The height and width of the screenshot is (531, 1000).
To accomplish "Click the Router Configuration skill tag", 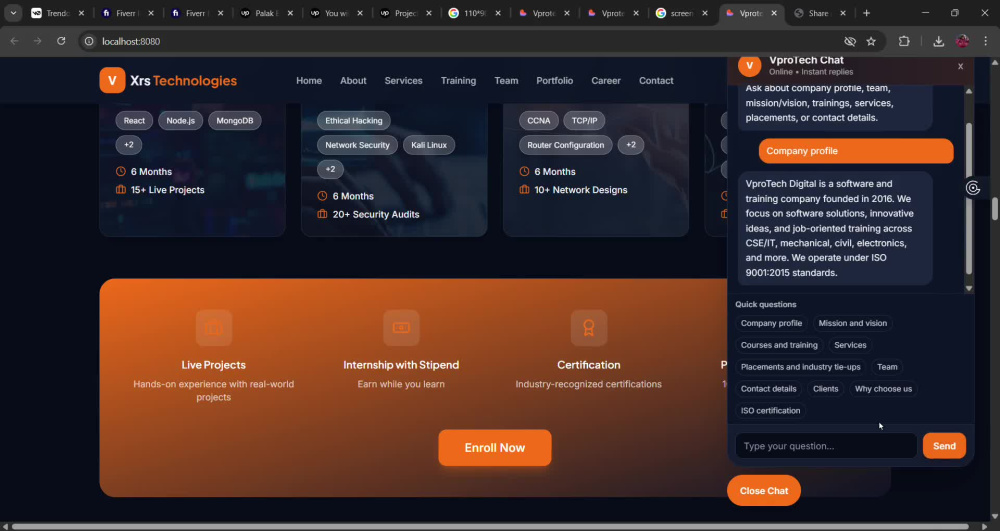I will tap(566, 145).
